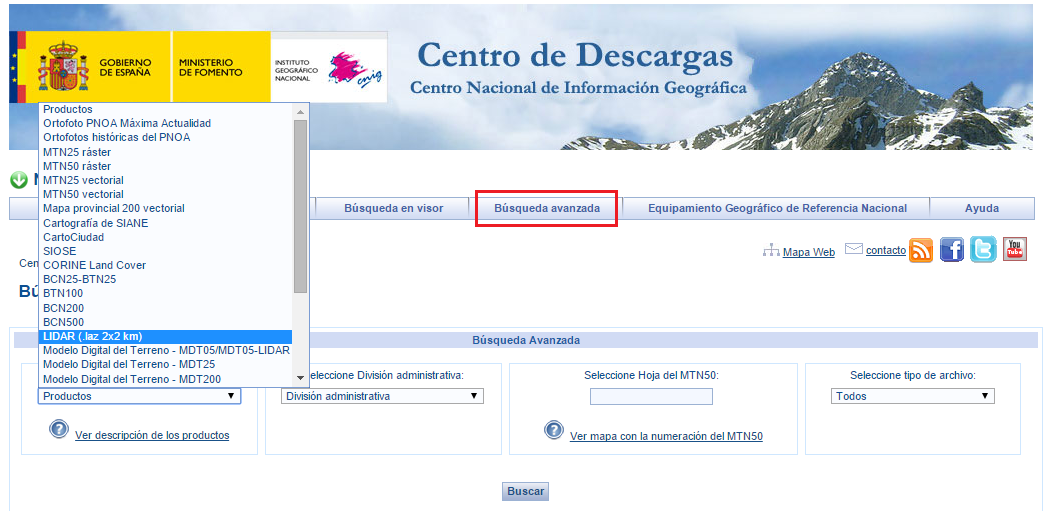Image resolution: width=1056 pixels, height=511 pixels.
Task: Open the Twitter icon link
Action: tap(983, 250)
